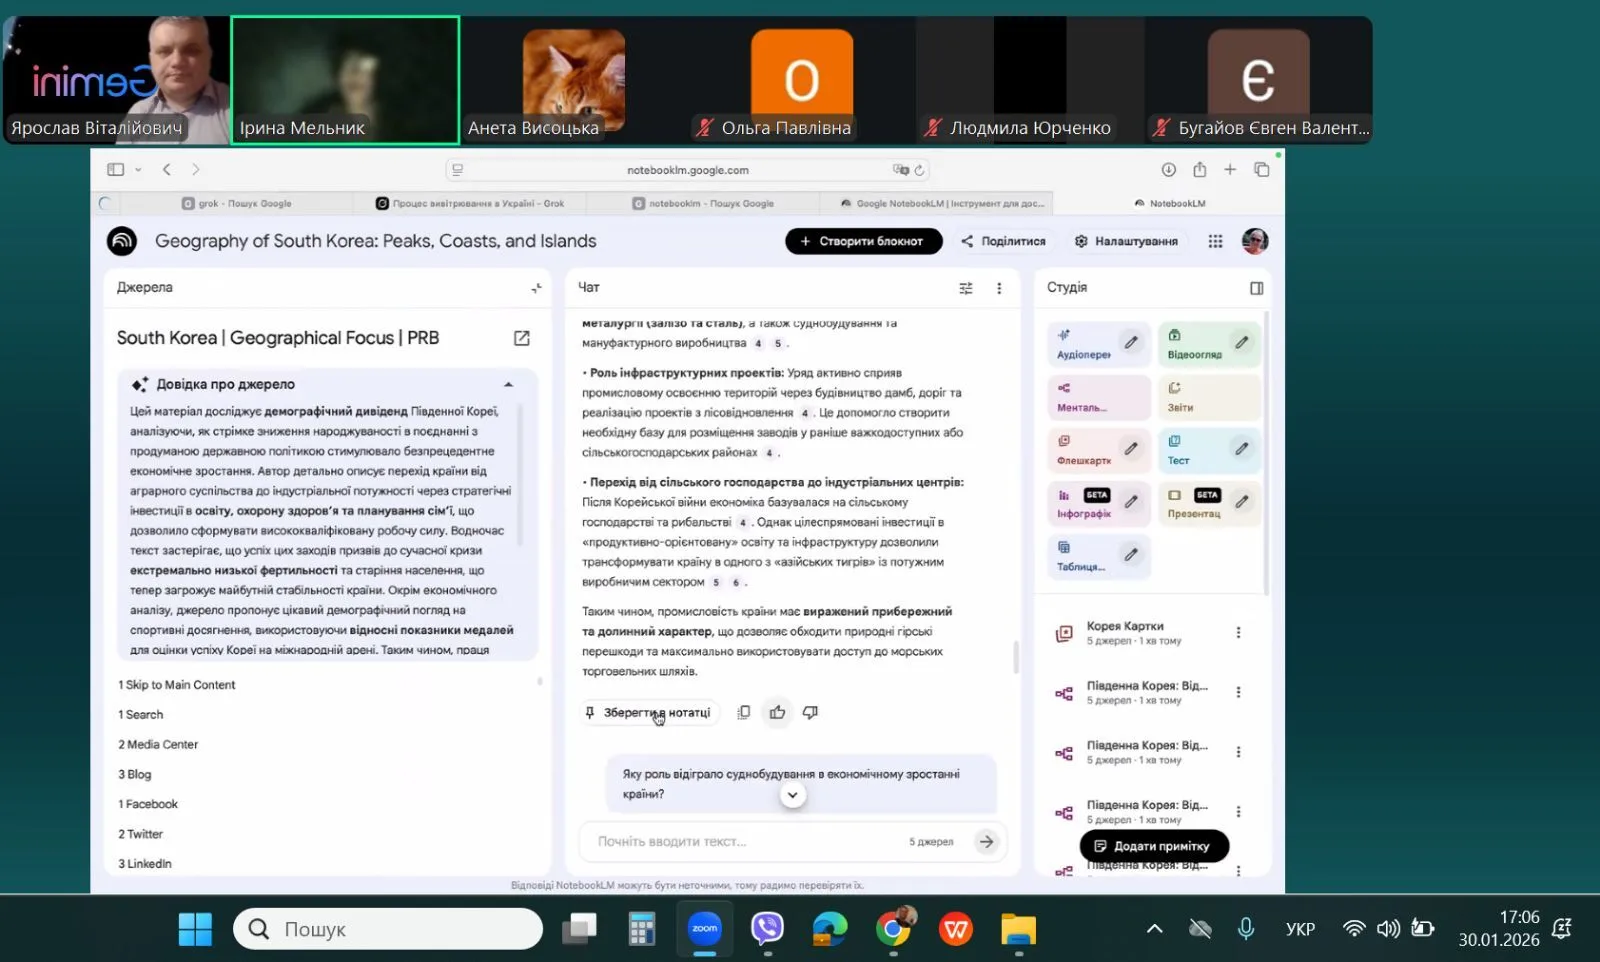The width and height of the screenshot is (1600, 962).
Task: Open a new browser tab
Action: click(1230, 170)
